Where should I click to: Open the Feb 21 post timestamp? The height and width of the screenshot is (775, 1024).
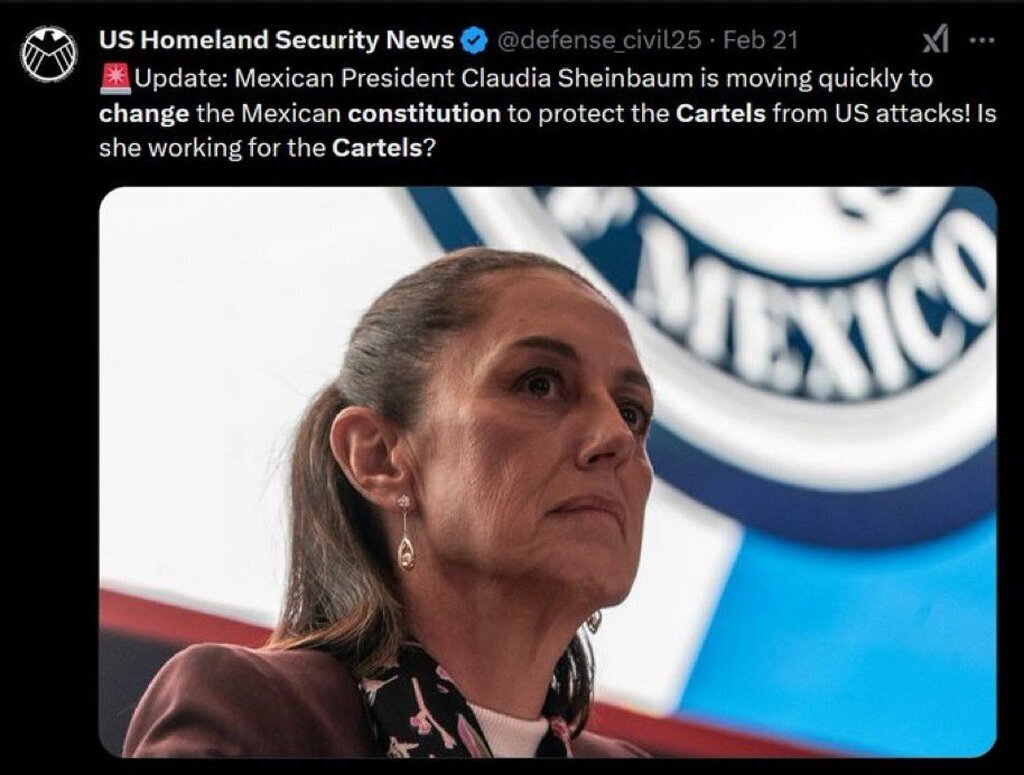coord(760,40)
